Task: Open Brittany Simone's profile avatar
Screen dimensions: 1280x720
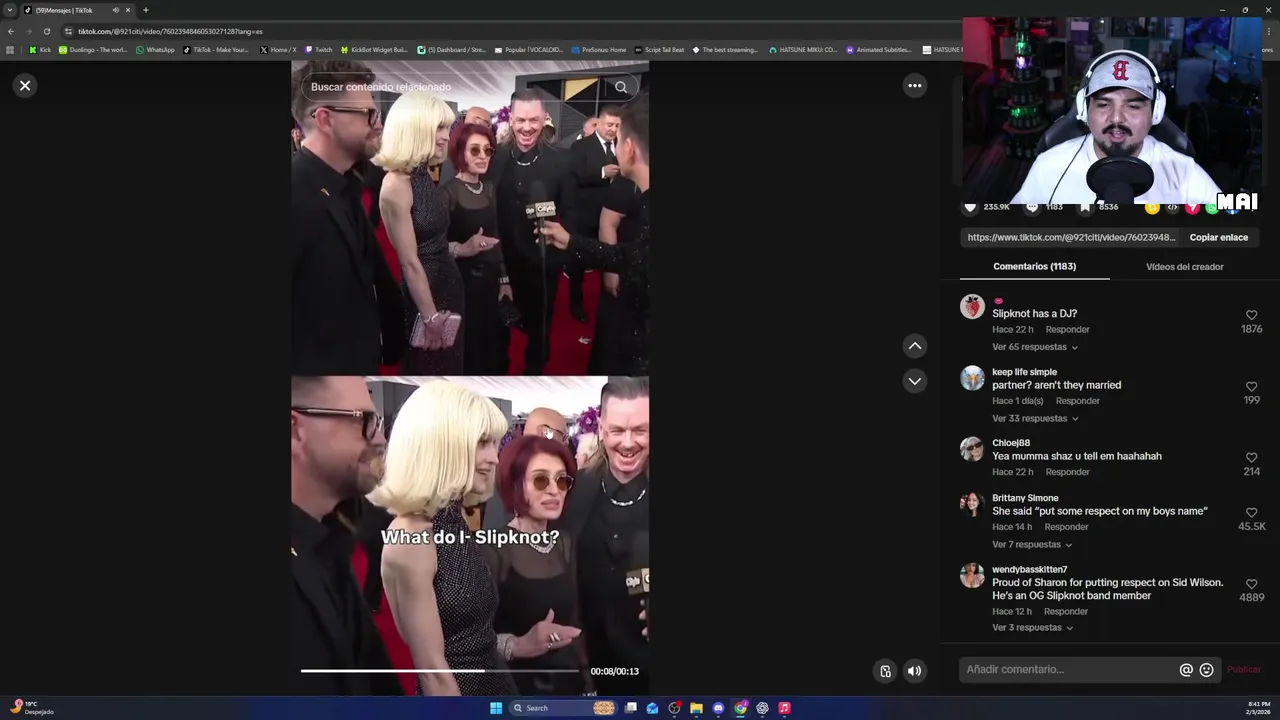Action: pos(972,504)
